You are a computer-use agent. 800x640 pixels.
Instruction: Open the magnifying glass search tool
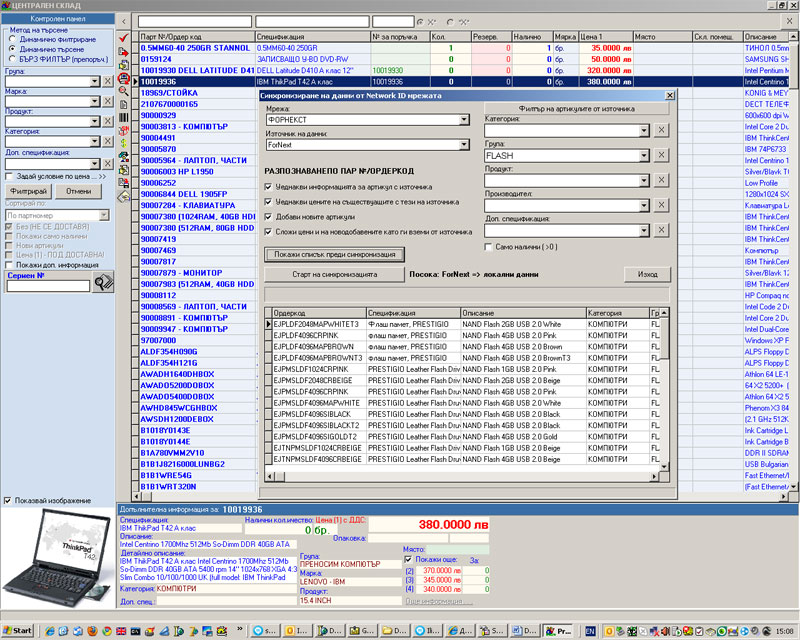(123, 91)
